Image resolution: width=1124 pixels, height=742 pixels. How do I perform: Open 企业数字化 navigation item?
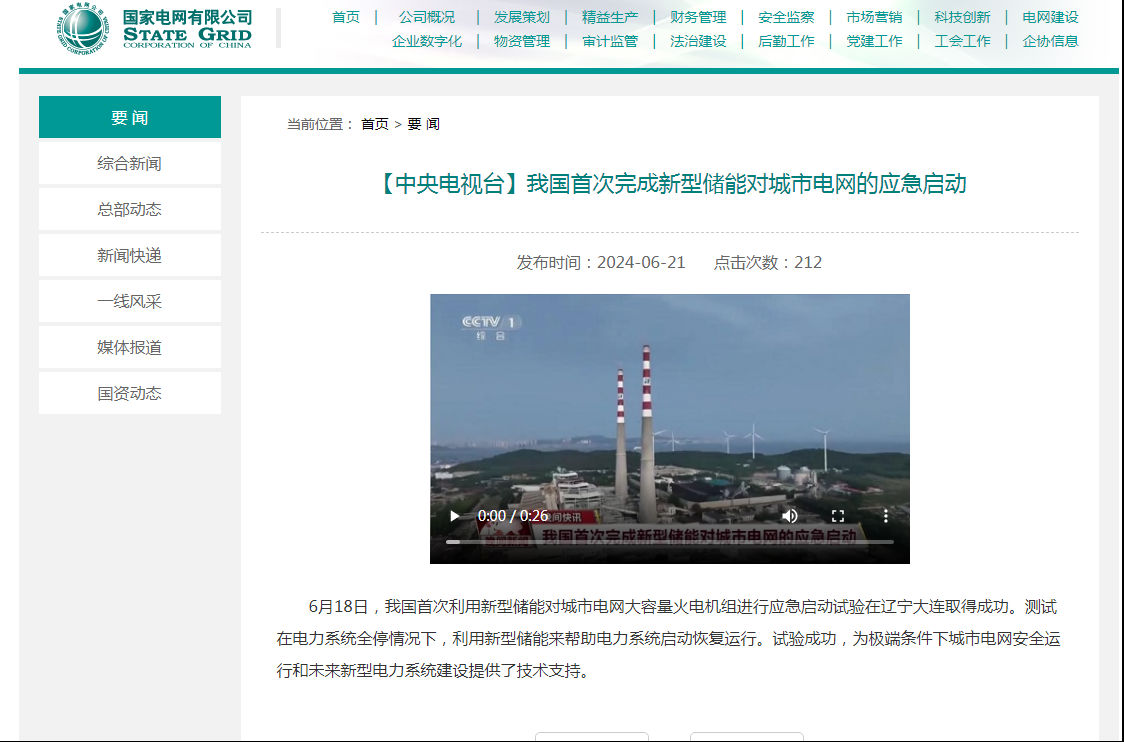point(427,42)
